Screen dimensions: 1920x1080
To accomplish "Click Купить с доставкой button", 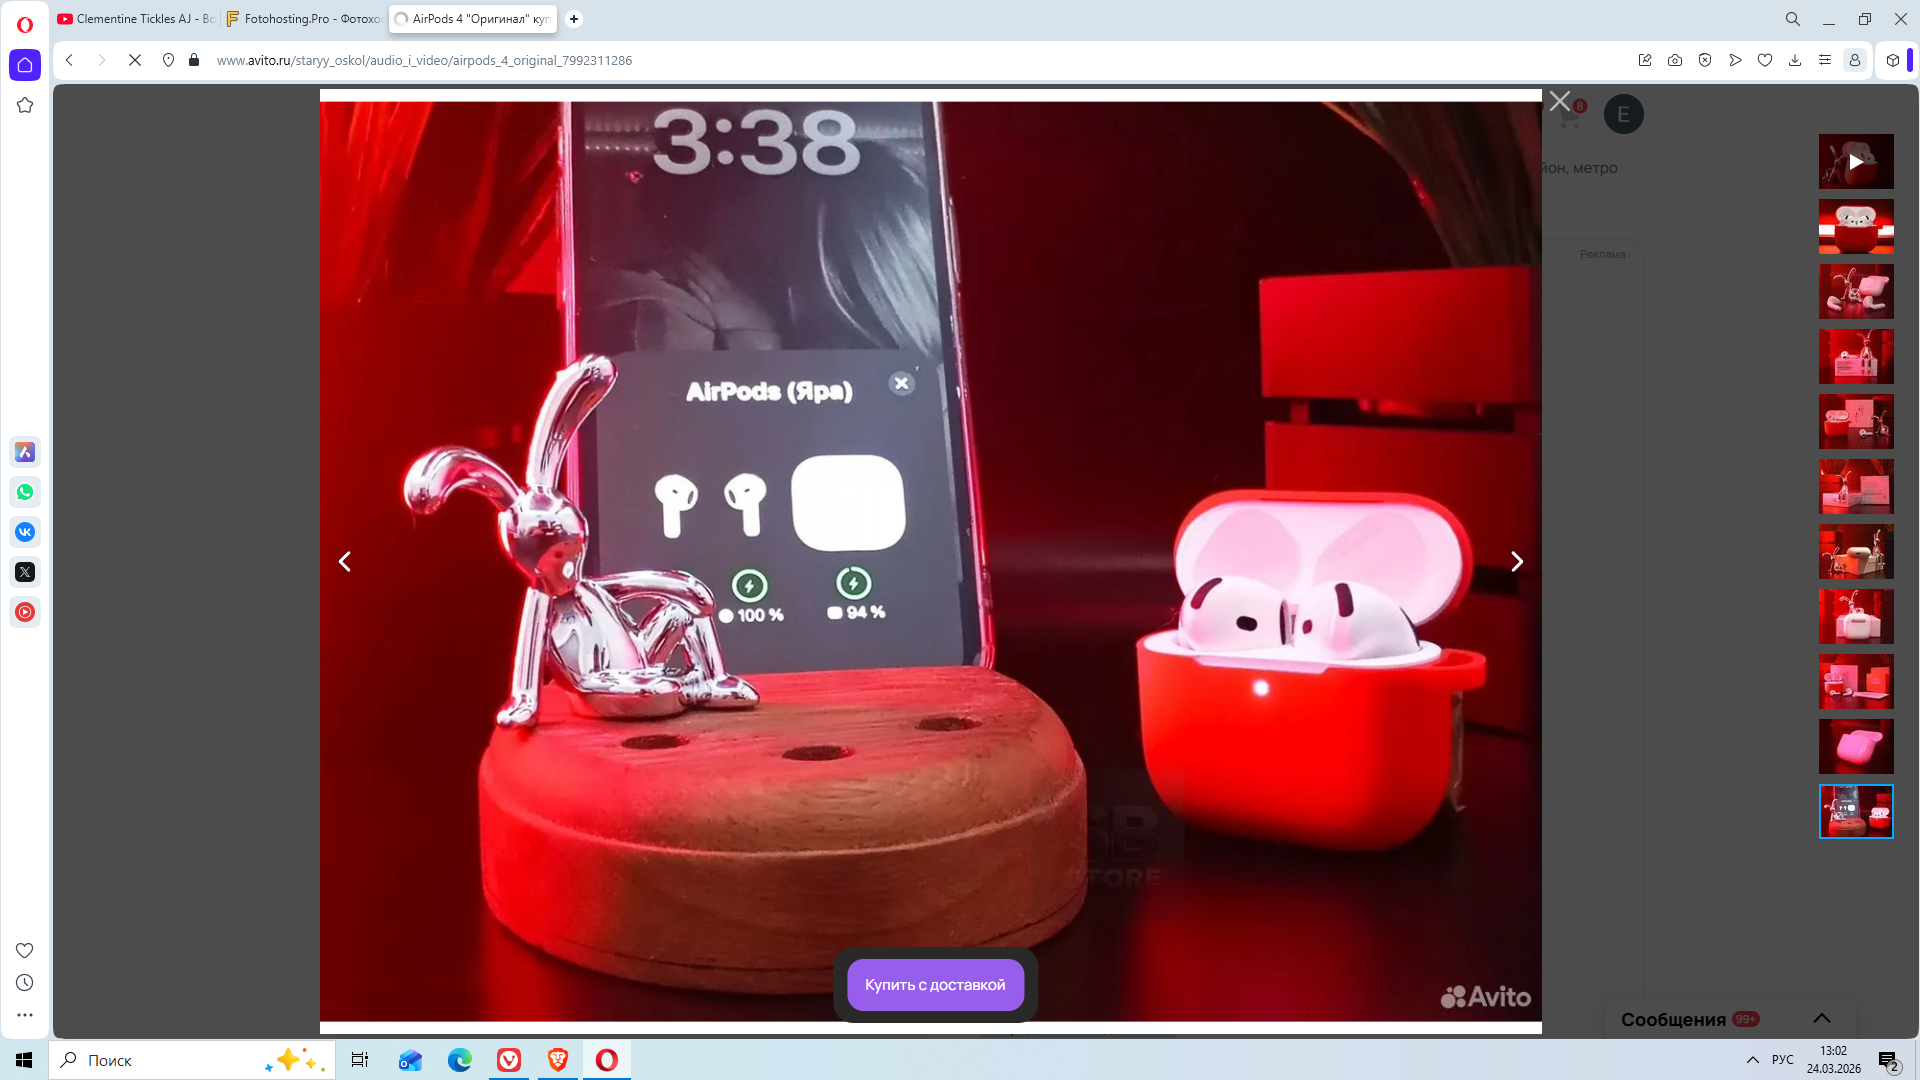I will tap(935, 985).
